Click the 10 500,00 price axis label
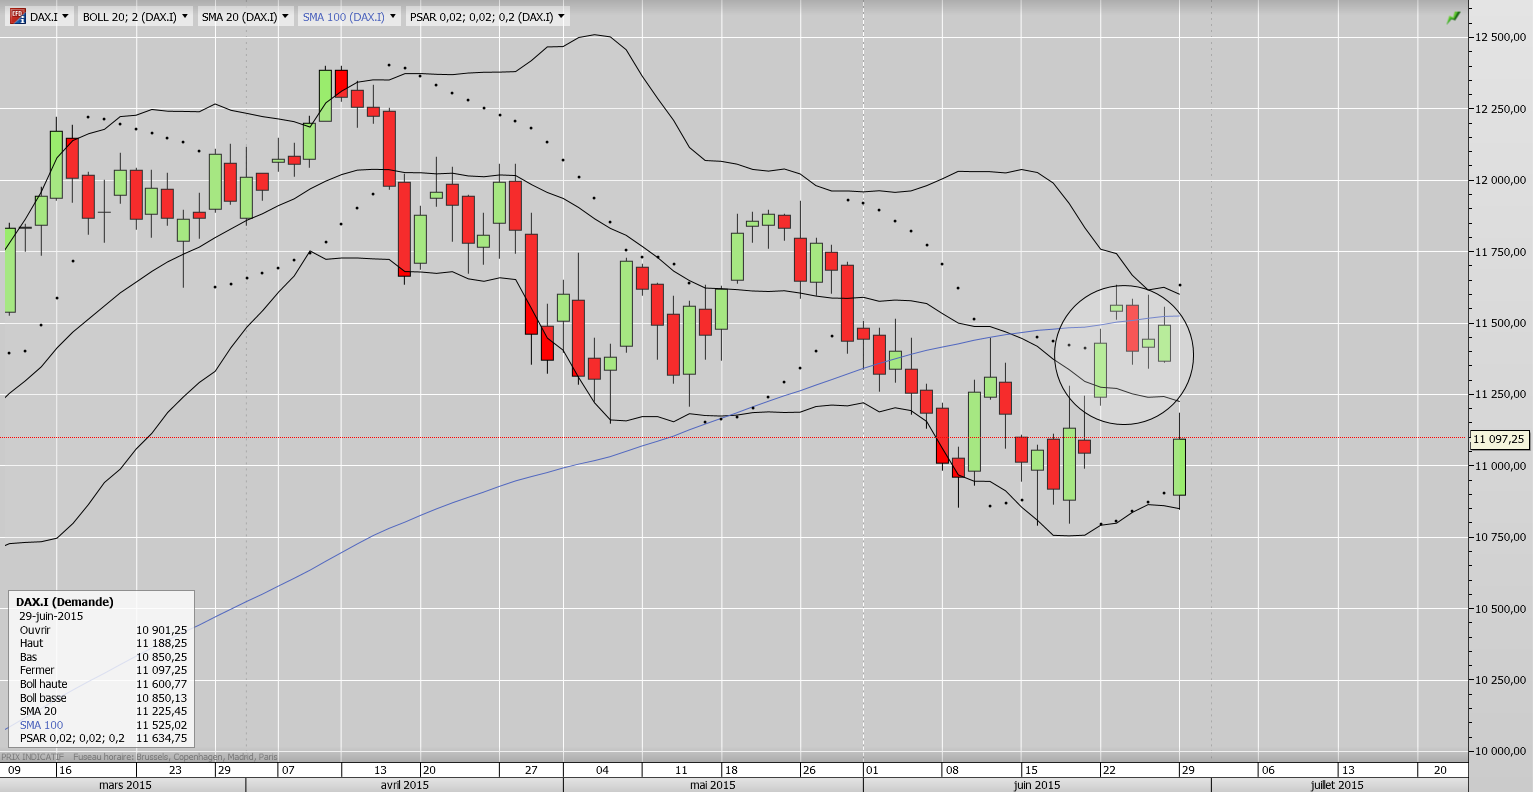The image size is (1533, 792). (x=1501, y=609)
